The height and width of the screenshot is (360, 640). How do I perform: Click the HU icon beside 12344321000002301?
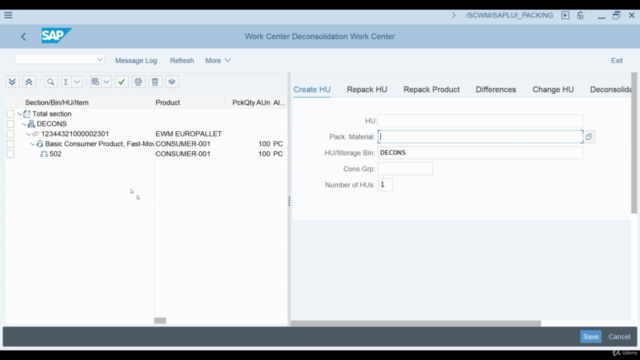[x=36, y=134]
